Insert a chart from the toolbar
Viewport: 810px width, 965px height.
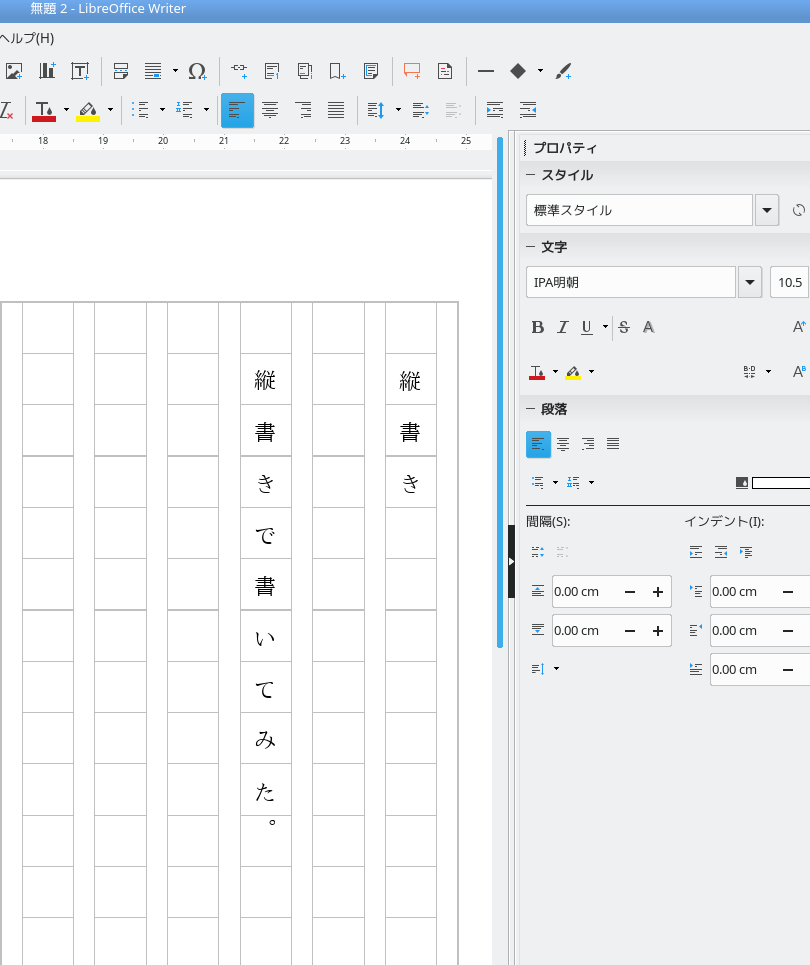pos(47,71)
